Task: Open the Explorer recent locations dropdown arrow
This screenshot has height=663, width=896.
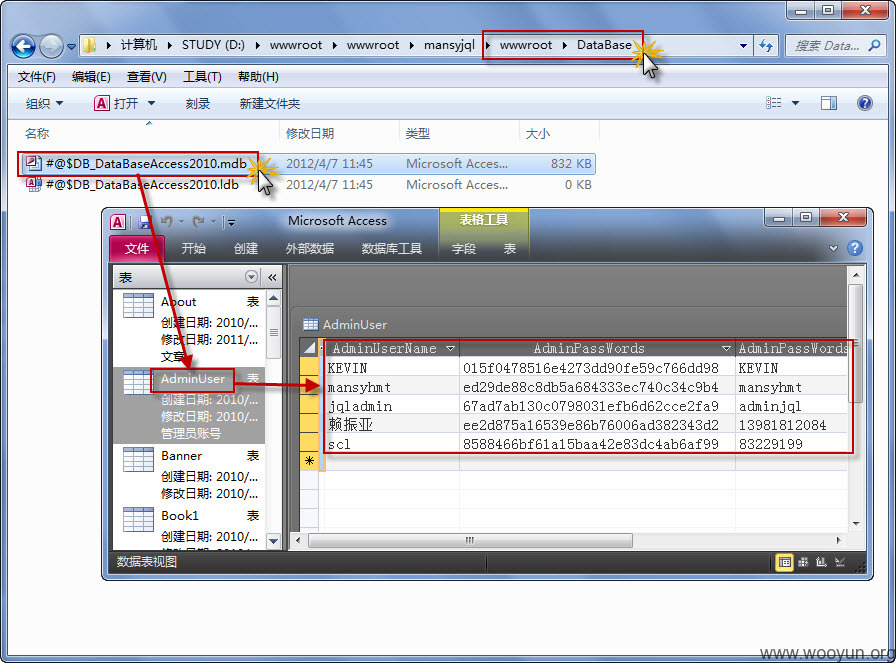Action: pos(71,47)
